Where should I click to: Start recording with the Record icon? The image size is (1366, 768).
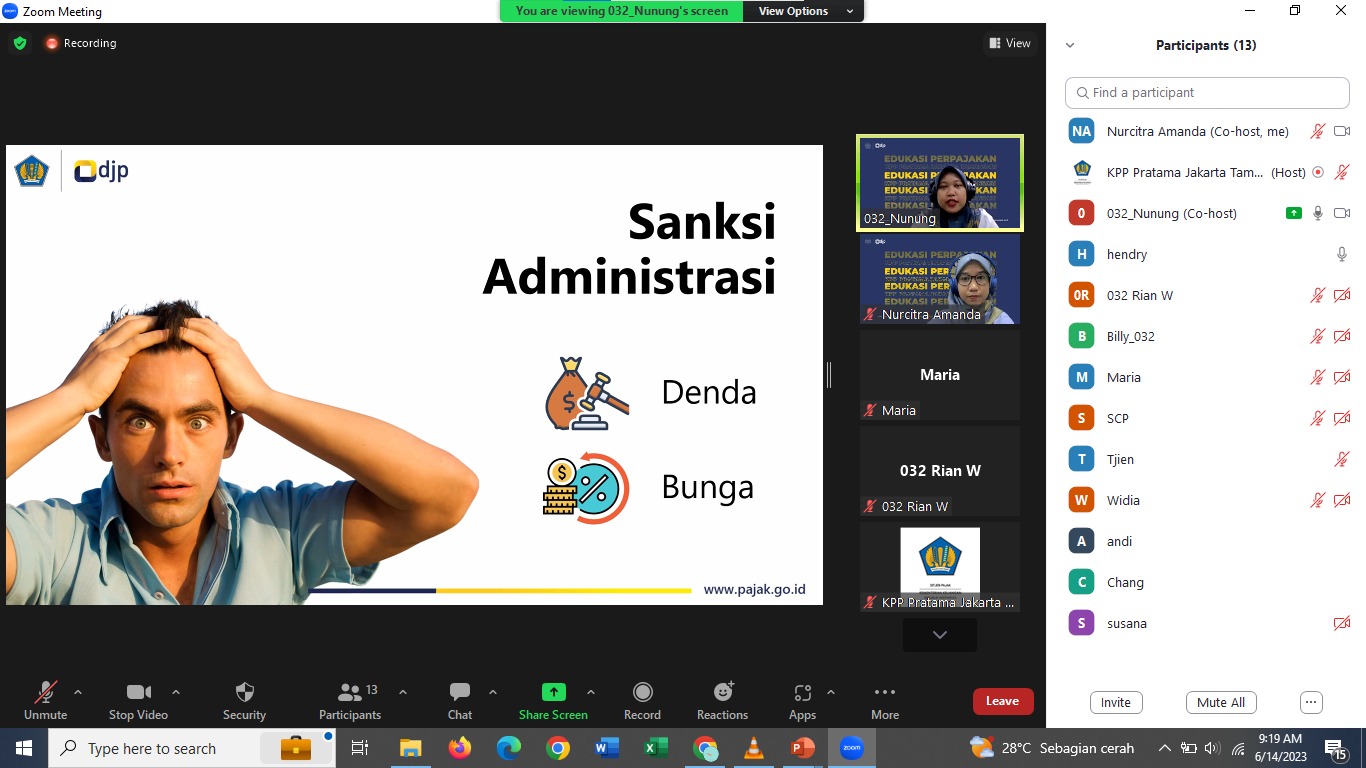pos(642,693)
